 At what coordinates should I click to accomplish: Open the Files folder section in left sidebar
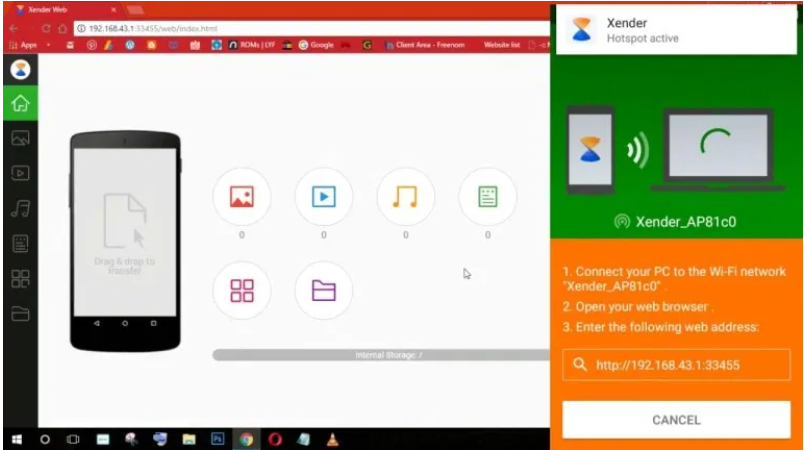click(19, 314)
